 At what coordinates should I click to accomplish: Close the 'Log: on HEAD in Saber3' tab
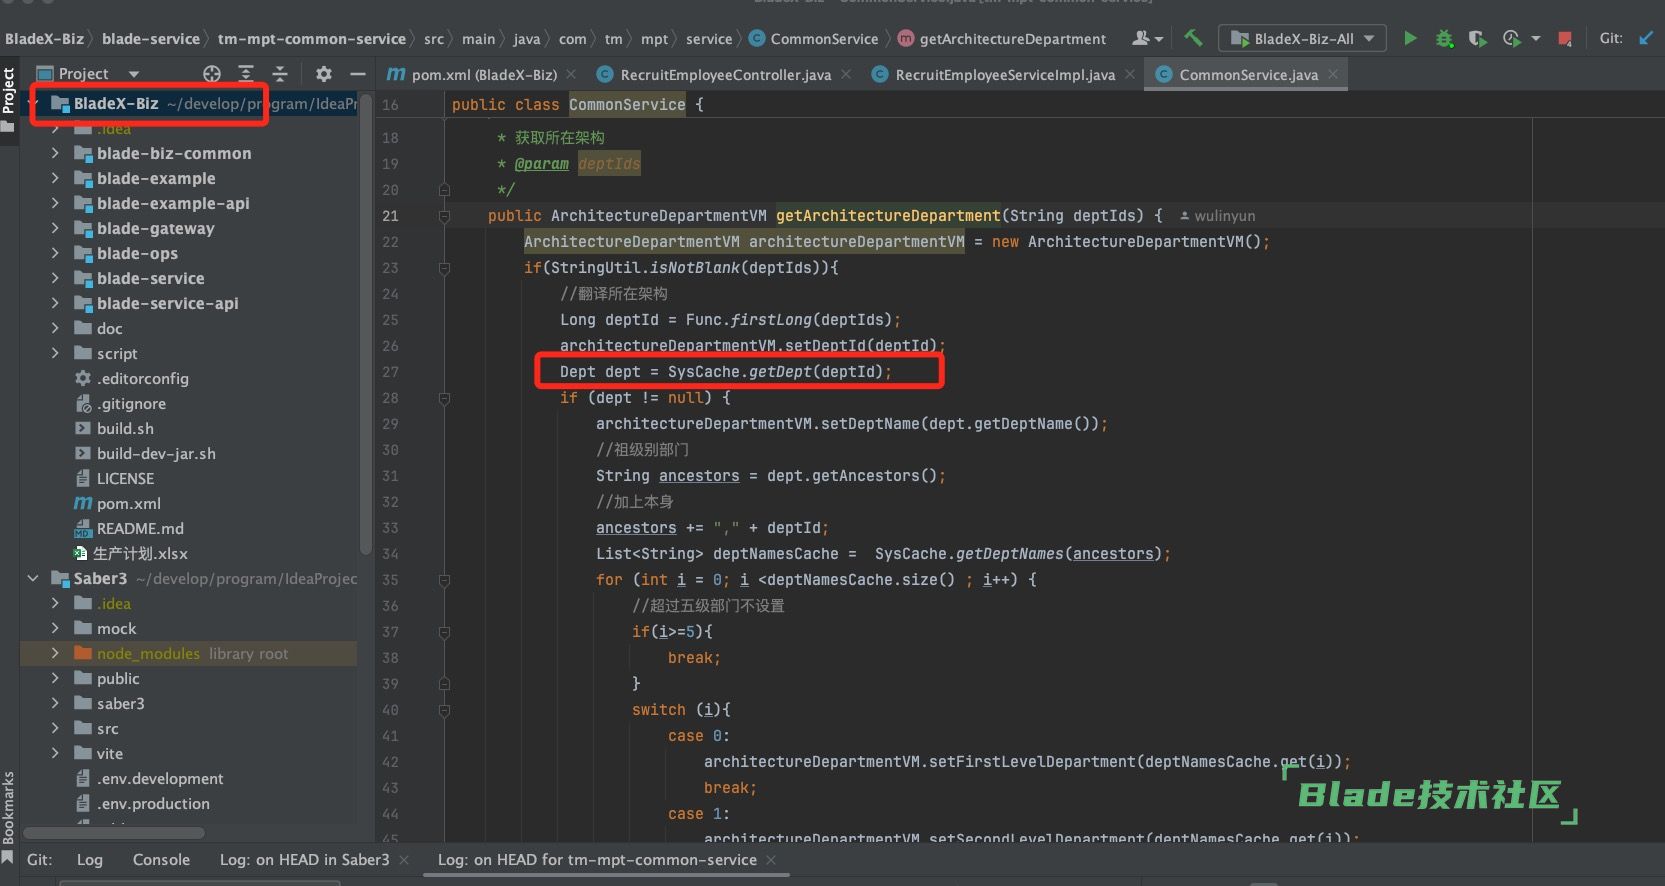[404, 860]
